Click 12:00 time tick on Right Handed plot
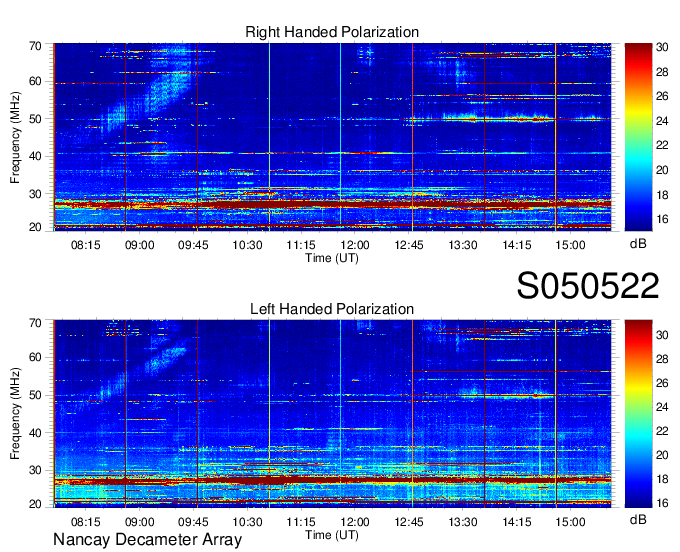This screenshot has height=552, width=680. click(355, 245)
